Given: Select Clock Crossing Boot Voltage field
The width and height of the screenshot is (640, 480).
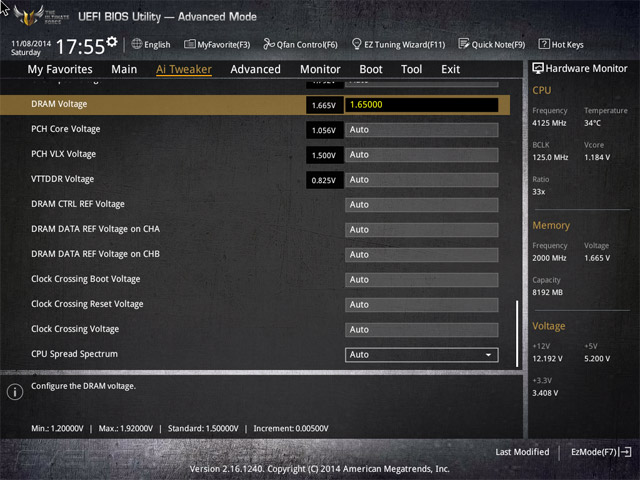Looking at the screenshot, I should click(x=422, y=280).
